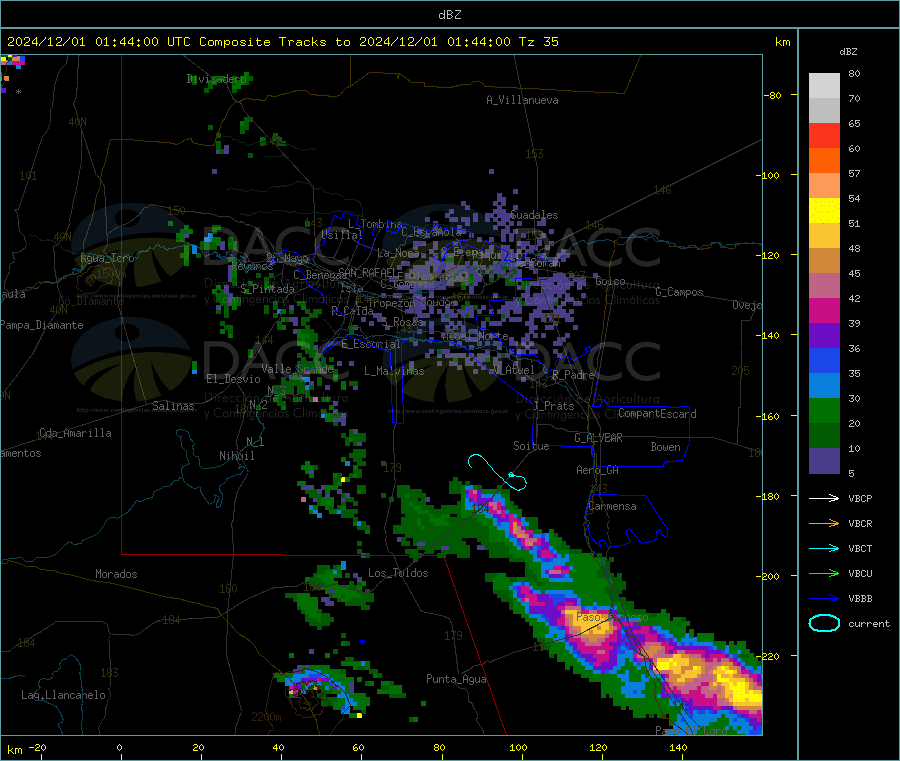The height and width of the screenshot is (761, 900).
Task: Click the cyan 'current' ellipse legend icon
Action: (824, 623)
